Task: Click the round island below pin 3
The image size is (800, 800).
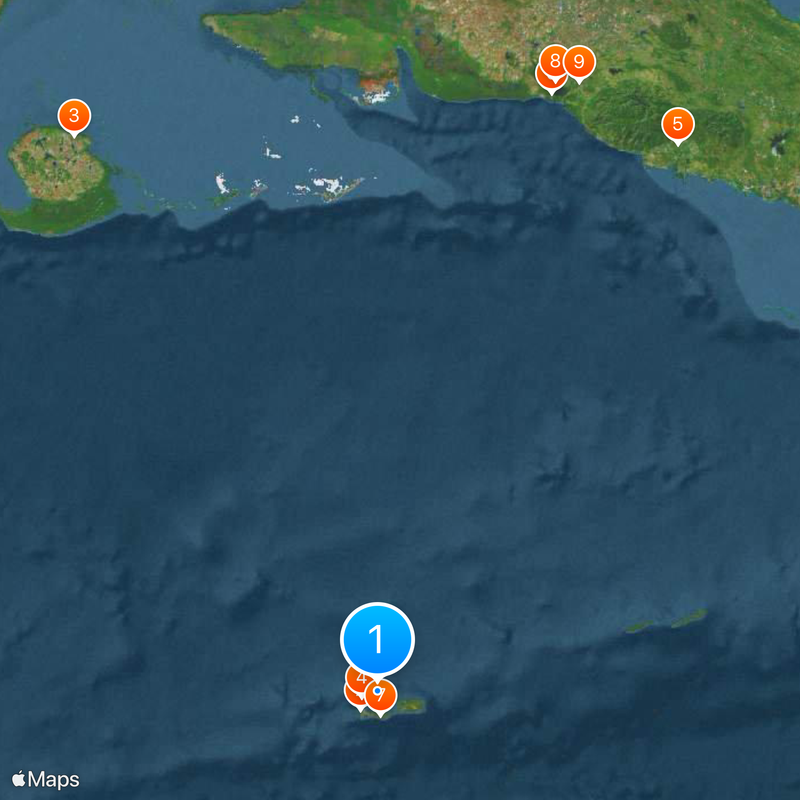Action: click(56, 163)
